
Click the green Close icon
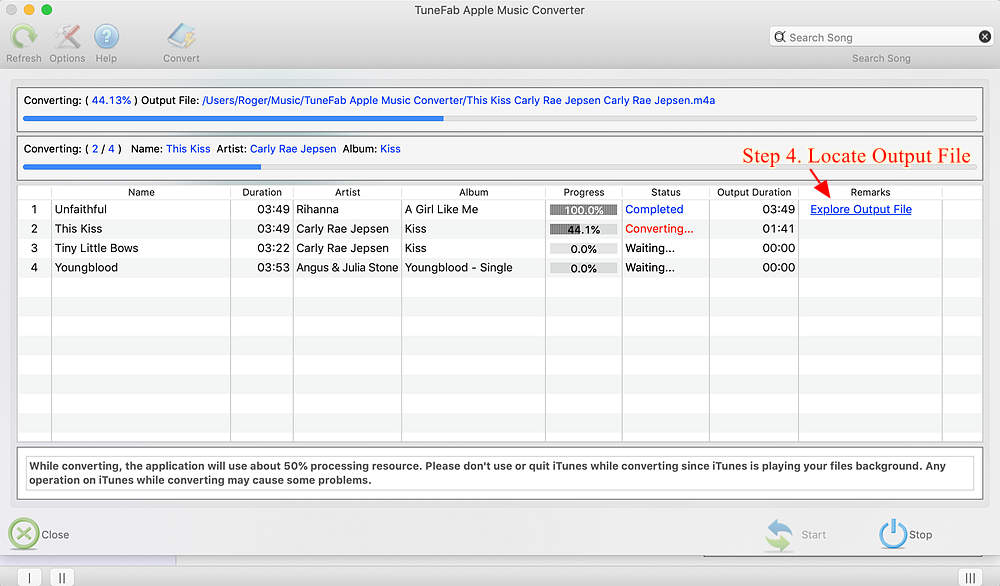coord(24,534)
